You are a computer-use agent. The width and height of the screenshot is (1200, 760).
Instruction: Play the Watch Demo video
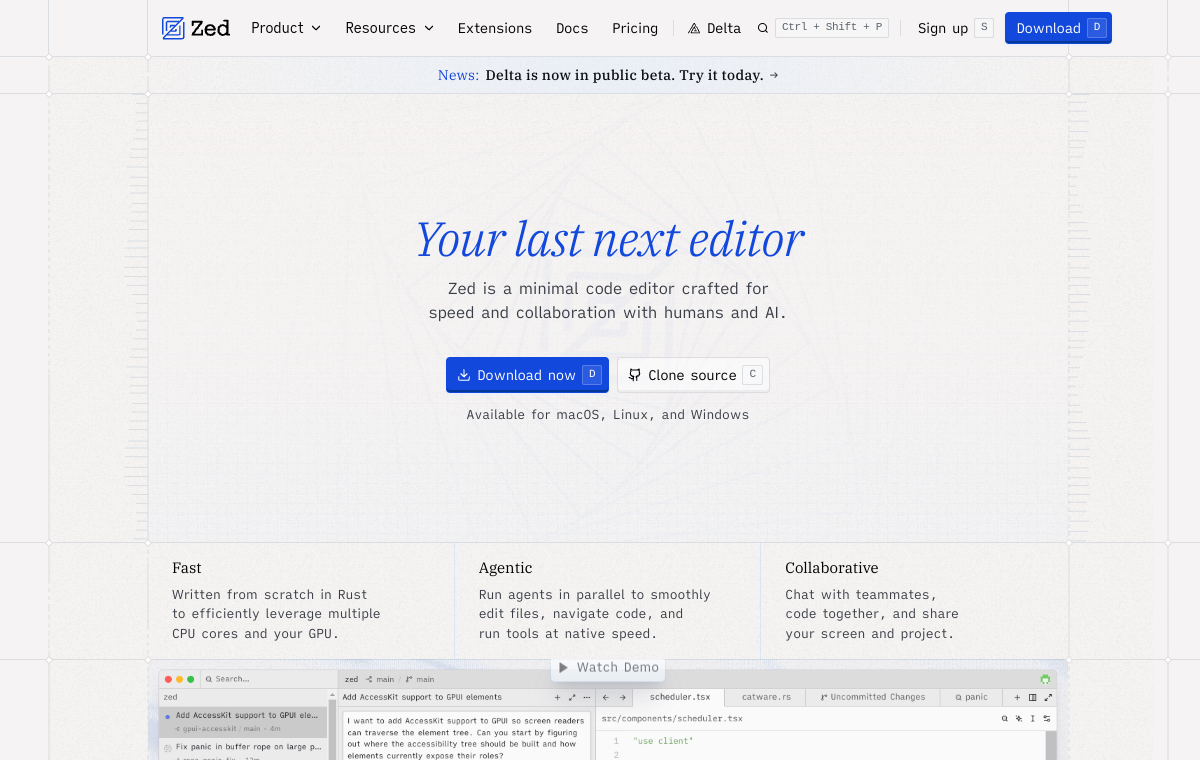click(x=608, y=667)
